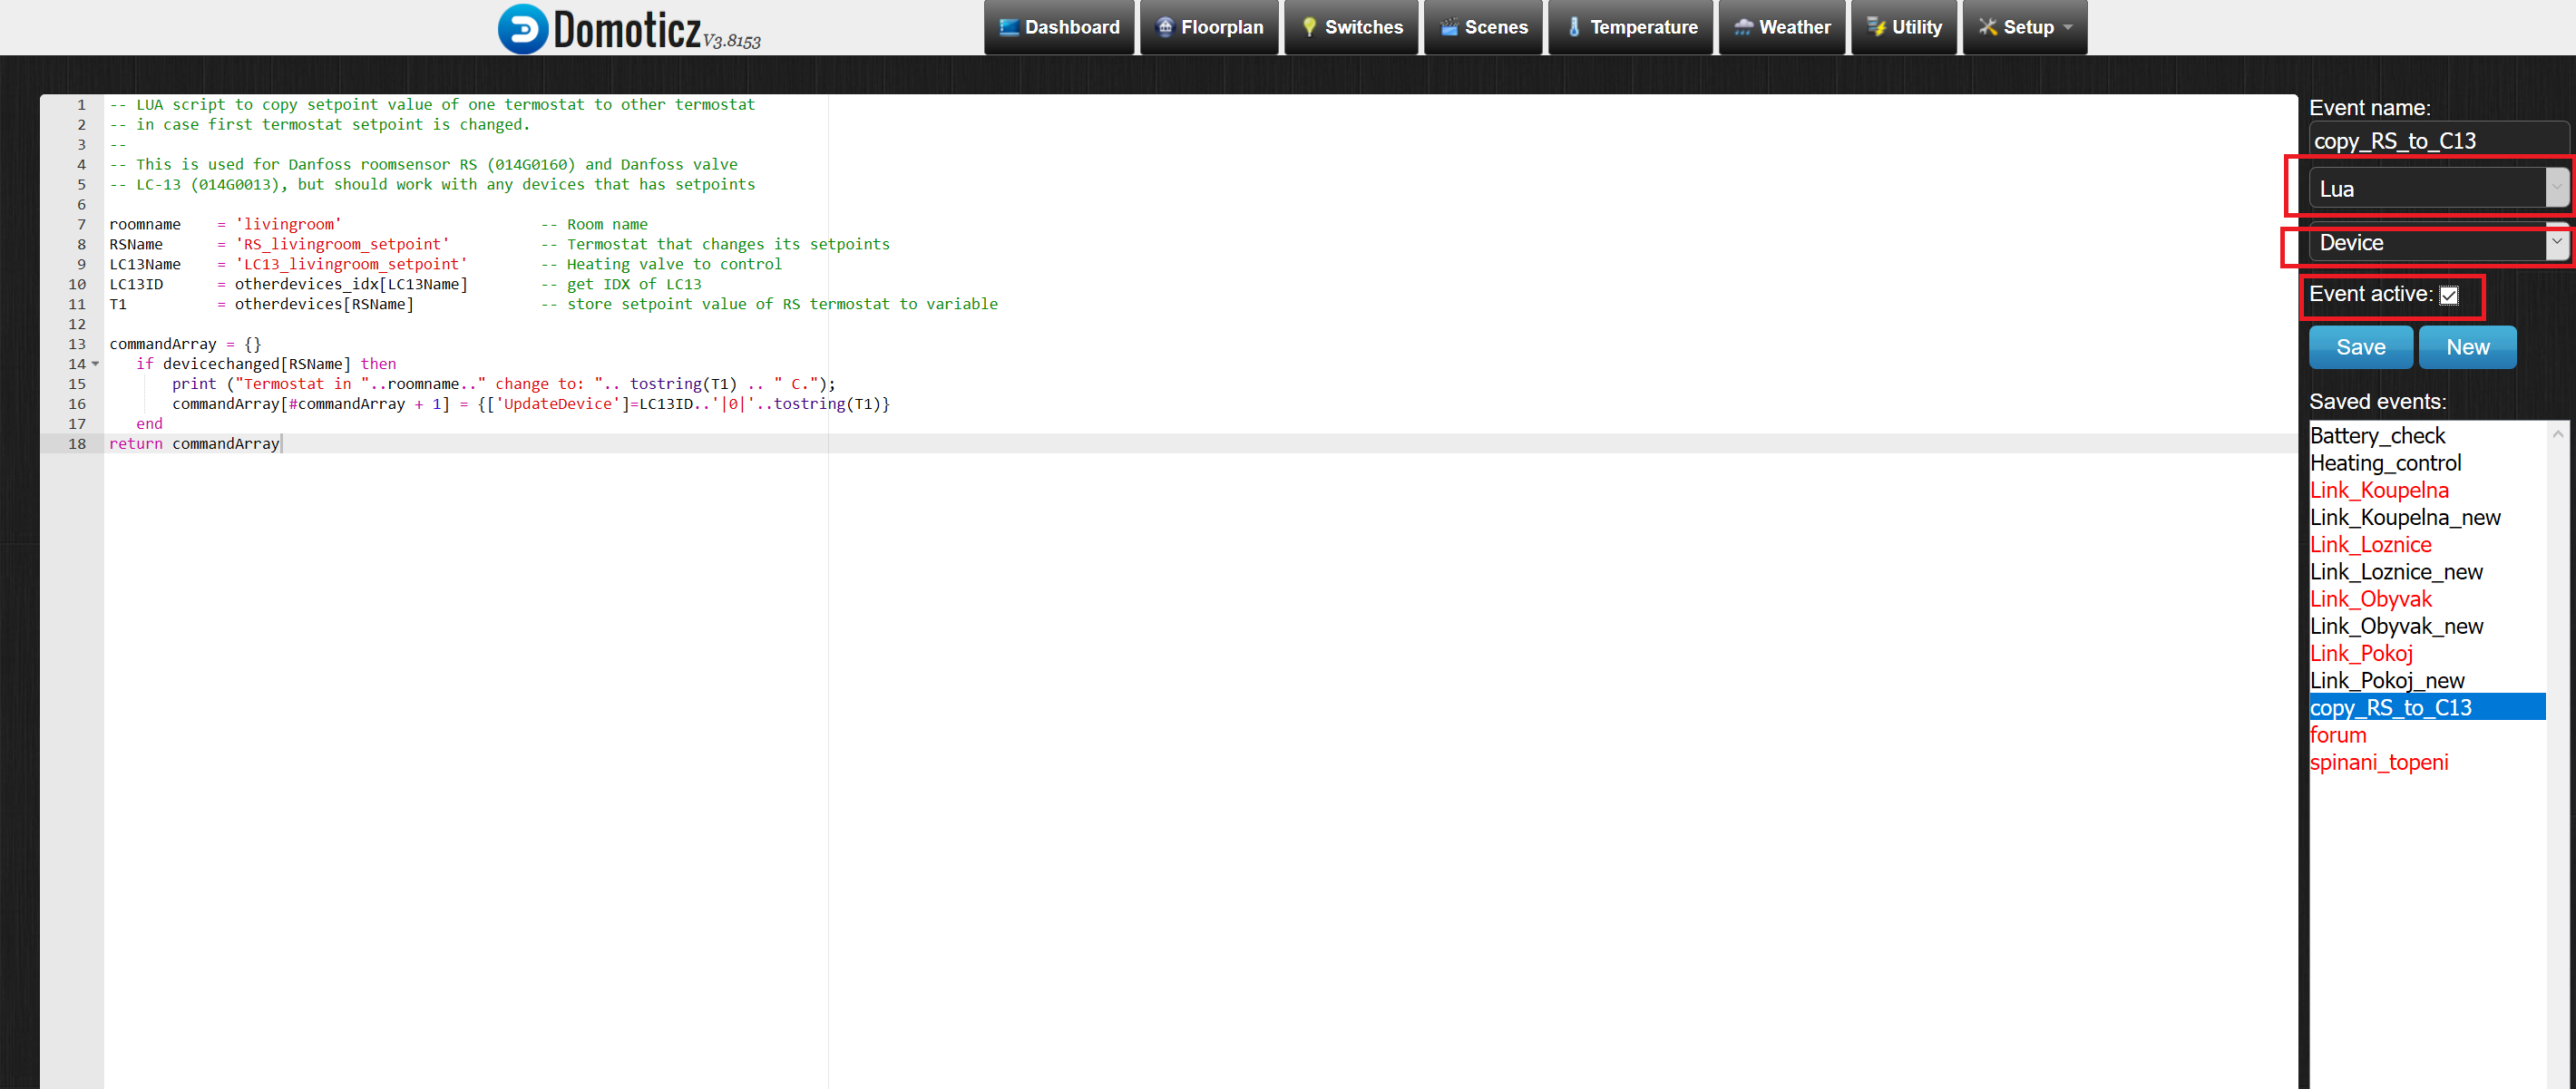
Task: Click line number 1 in gutter
Action: 81,104
